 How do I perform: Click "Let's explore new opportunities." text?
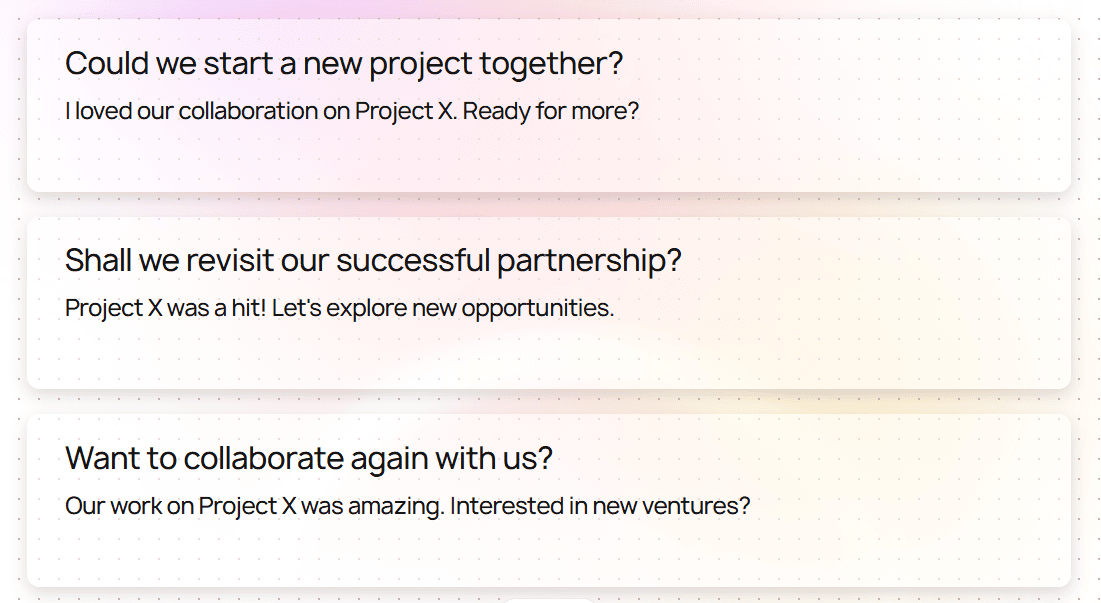pyautogui.click(x=443, y=308)
